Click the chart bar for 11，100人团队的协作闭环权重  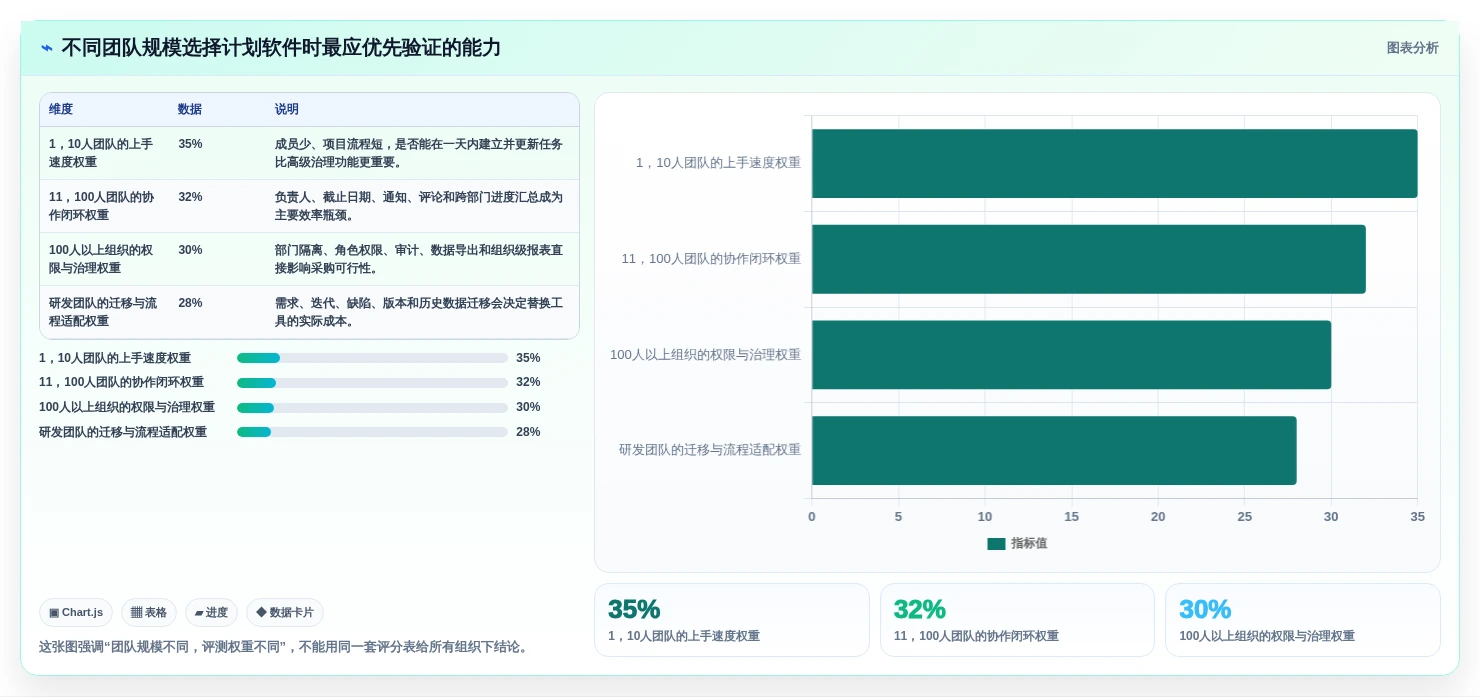click(1088, 259)
